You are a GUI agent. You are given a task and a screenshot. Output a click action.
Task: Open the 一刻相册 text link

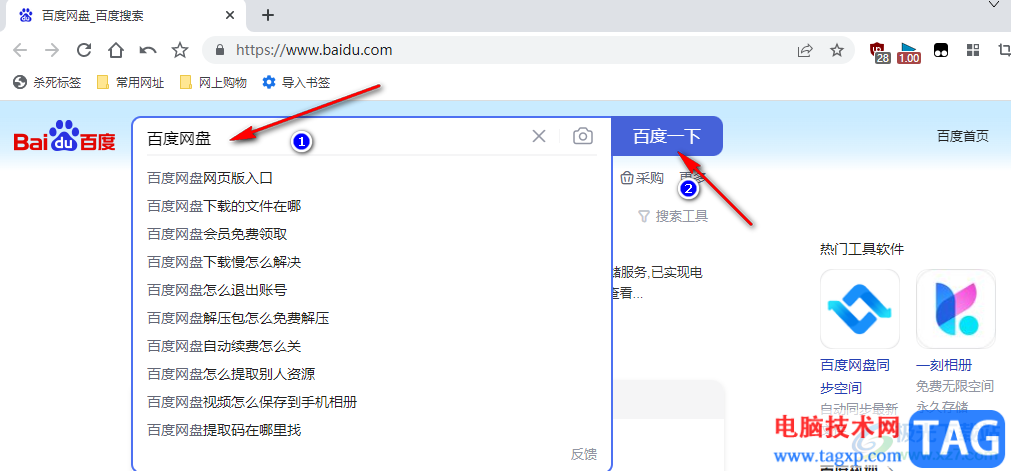(x=944, y=366)
